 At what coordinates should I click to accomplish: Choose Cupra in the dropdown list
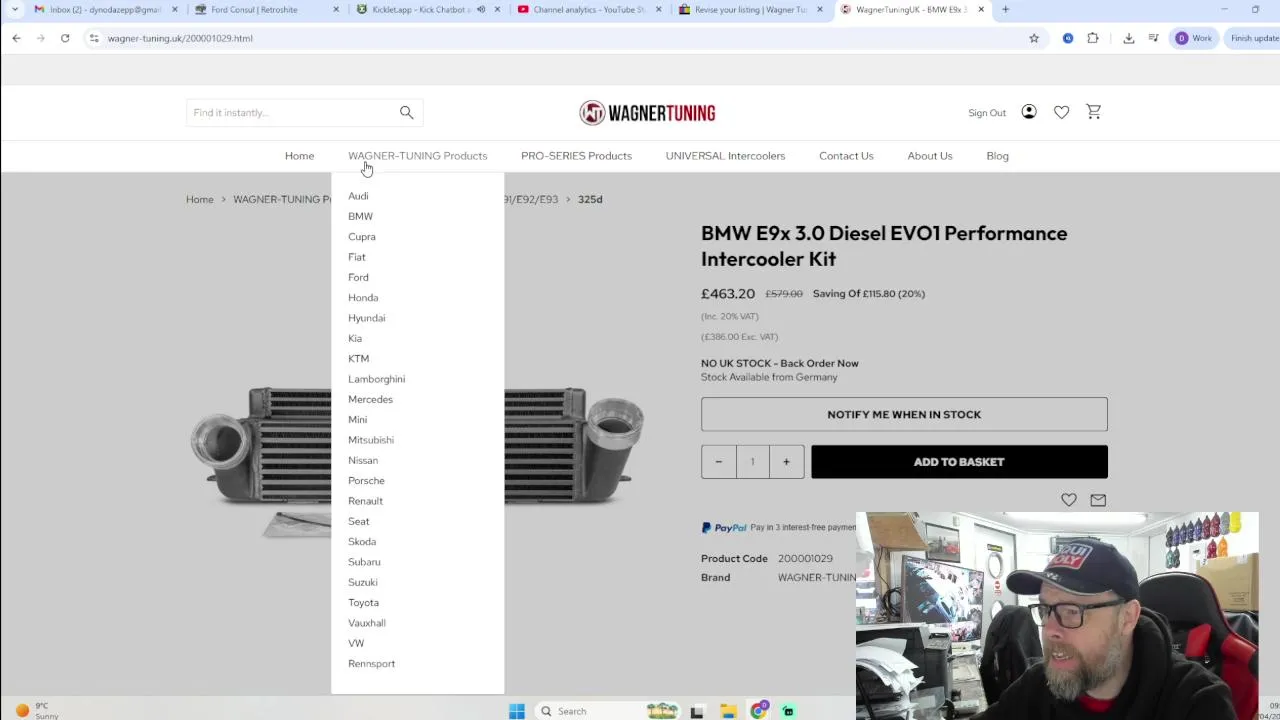362,237
